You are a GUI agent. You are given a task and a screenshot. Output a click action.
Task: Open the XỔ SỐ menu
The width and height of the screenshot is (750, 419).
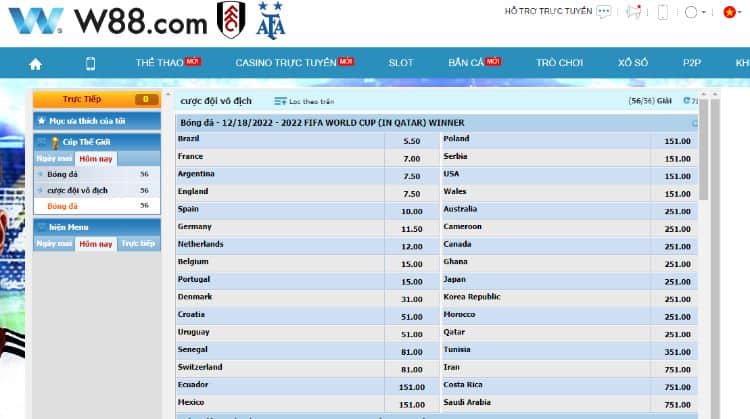point(632,63)
